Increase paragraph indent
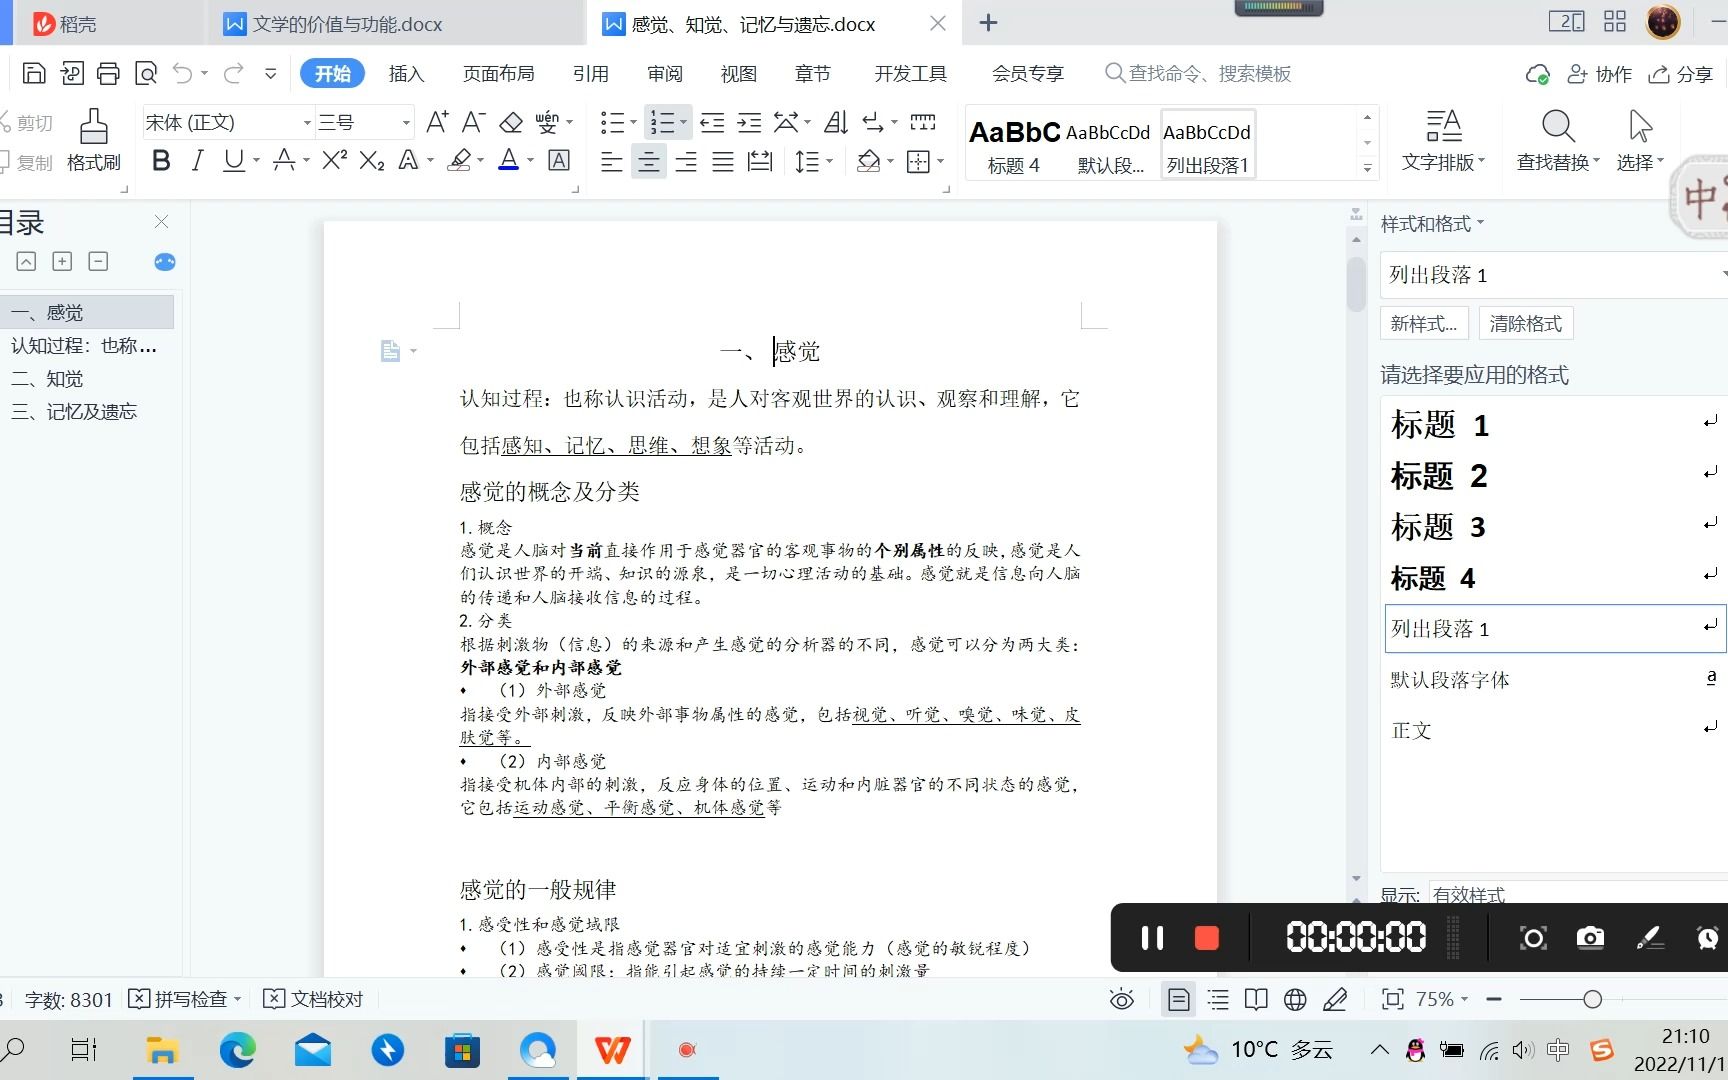 [x=749, y=122]
